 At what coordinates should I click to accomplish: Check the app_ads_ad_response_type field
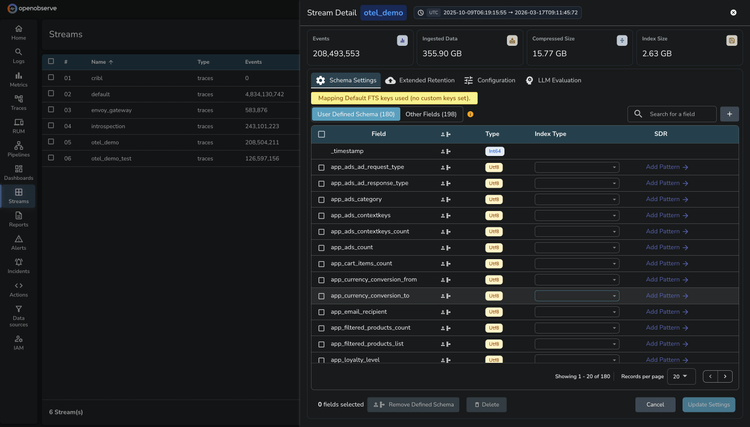pos(321,184)
